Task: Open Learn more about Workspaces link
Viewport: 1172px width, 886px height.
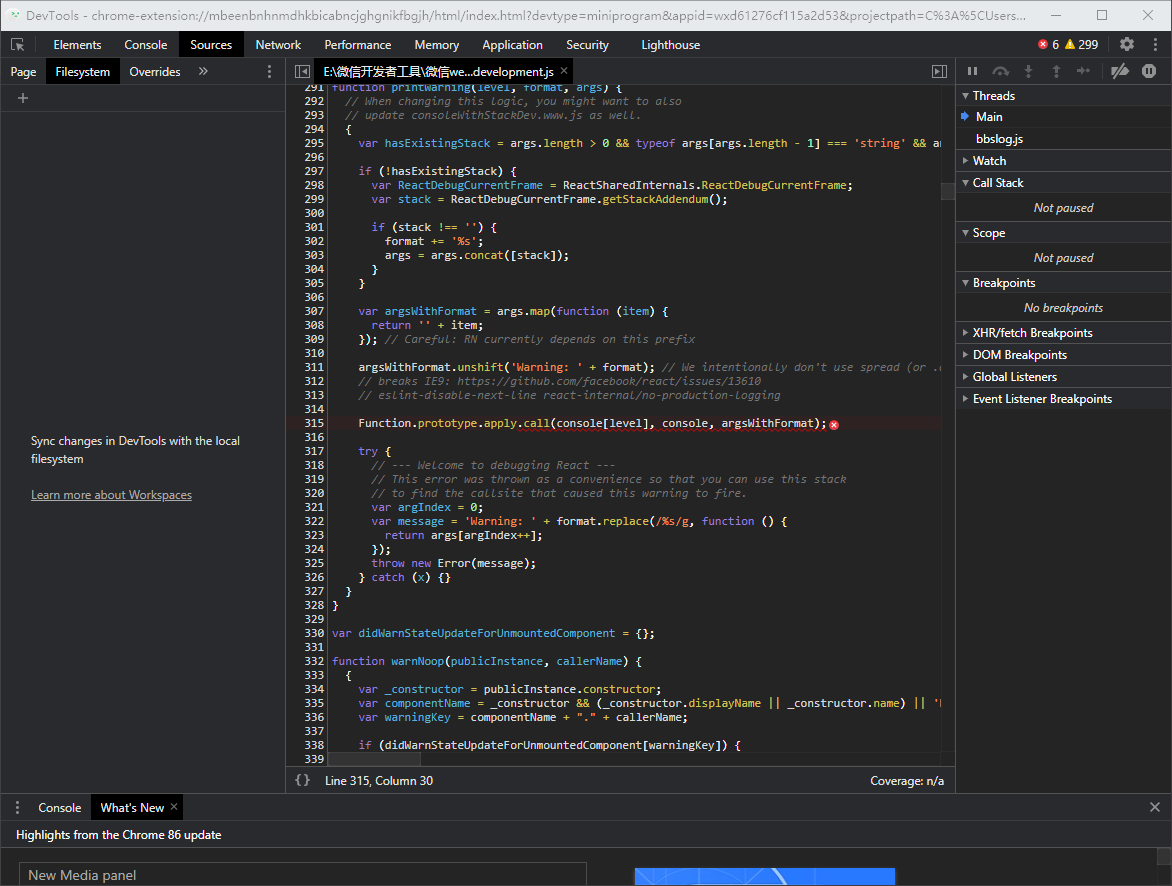Action: pyautogui.click(x=111, y=495)
